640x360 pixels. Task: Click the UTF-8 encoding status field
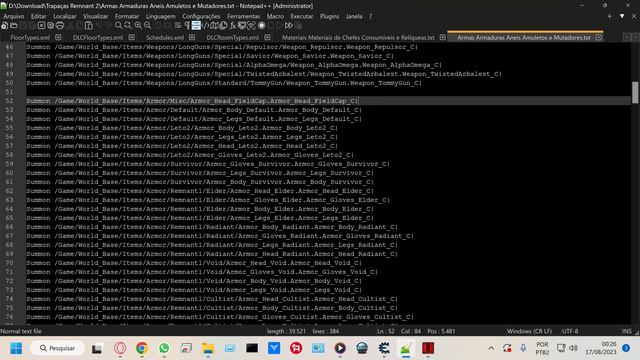coord(570,331)
